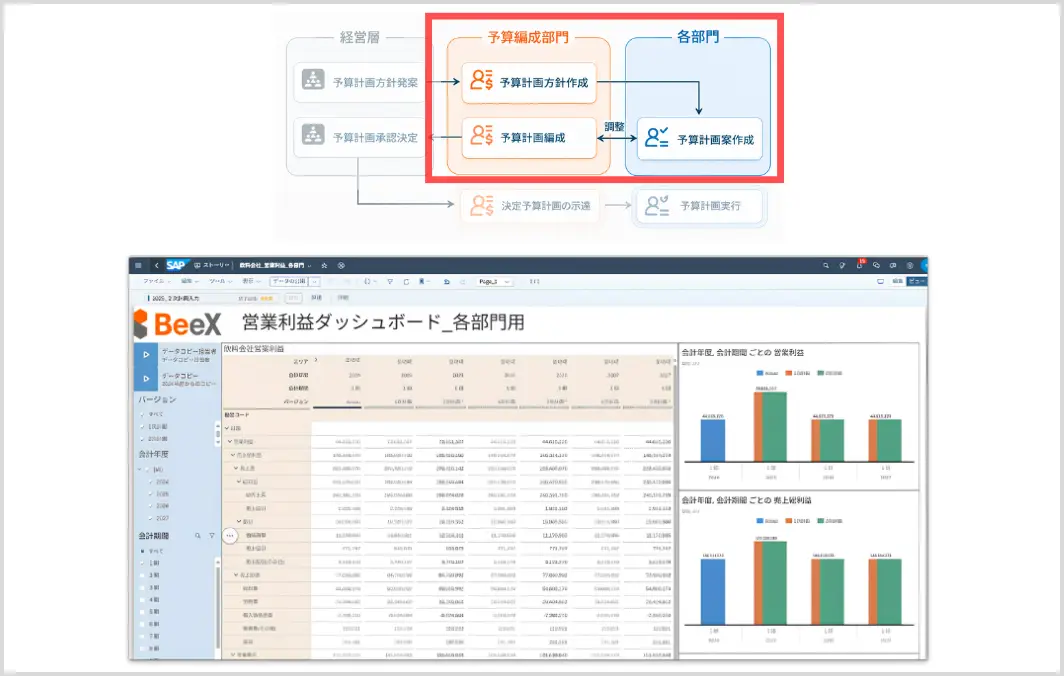The width and height of the screenshot is (1064, 676).
Task: Collapse the top 総勘定 account row chevron
Action: click(x=227, y=428)
